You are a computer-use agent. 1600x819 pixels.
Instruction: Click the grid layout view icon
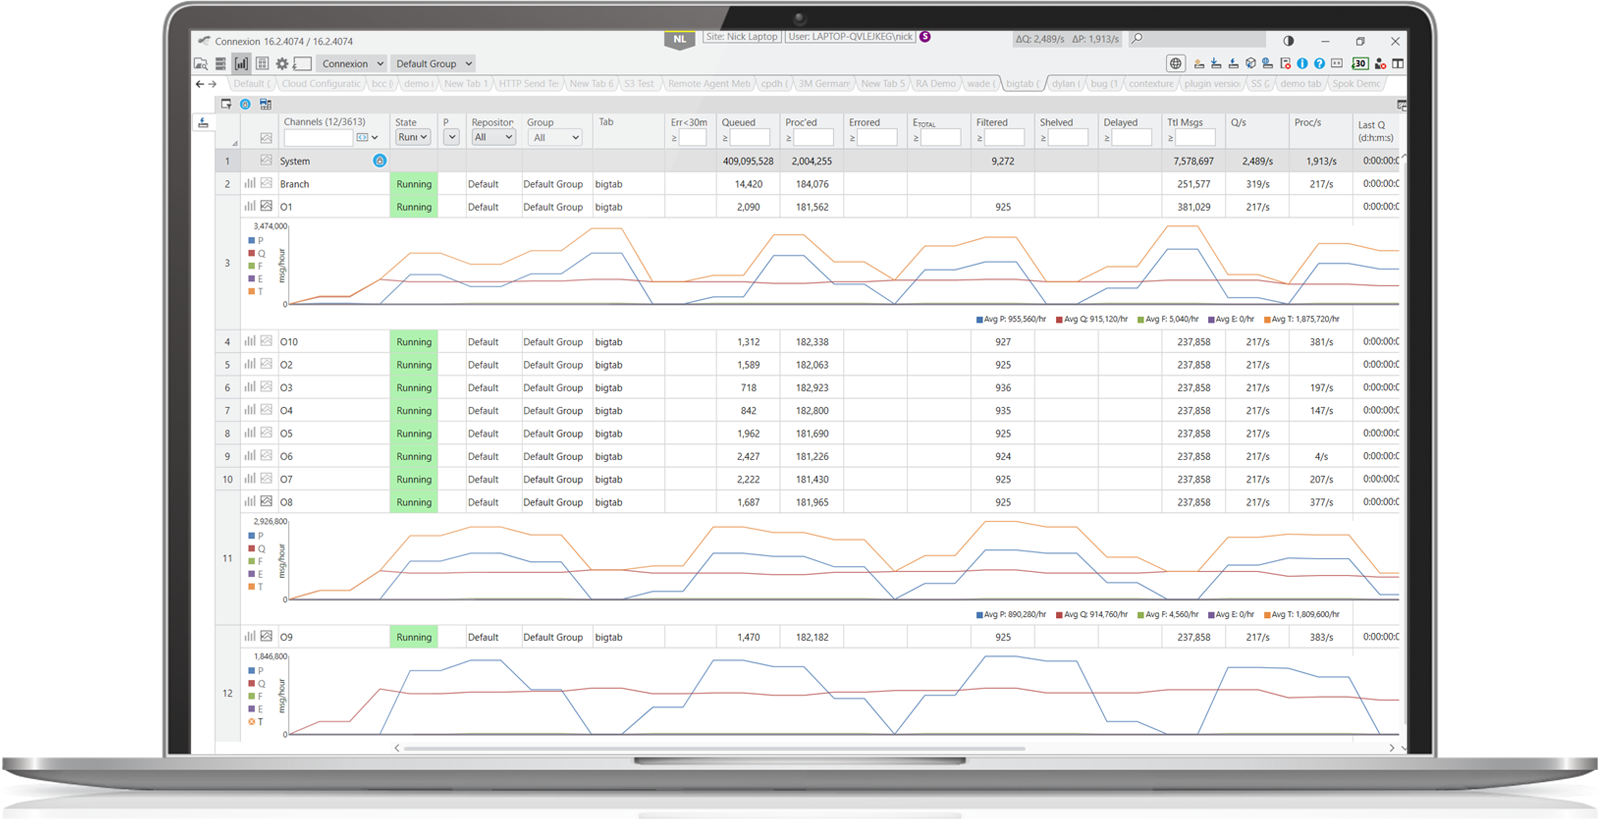(x=262, y=64)
